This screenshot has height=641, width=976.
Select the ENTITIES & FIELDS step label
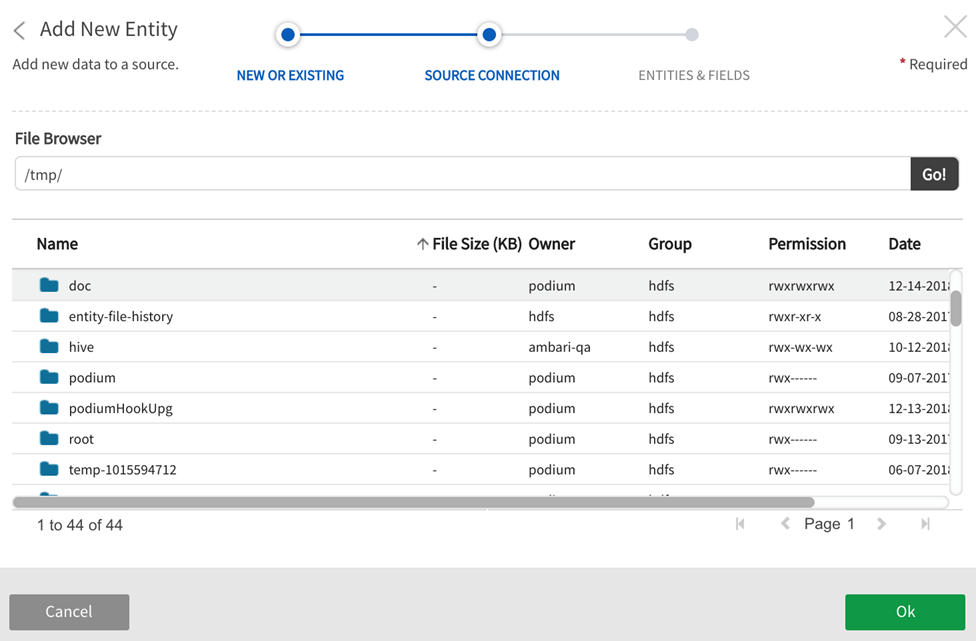[x=694, y=75]
